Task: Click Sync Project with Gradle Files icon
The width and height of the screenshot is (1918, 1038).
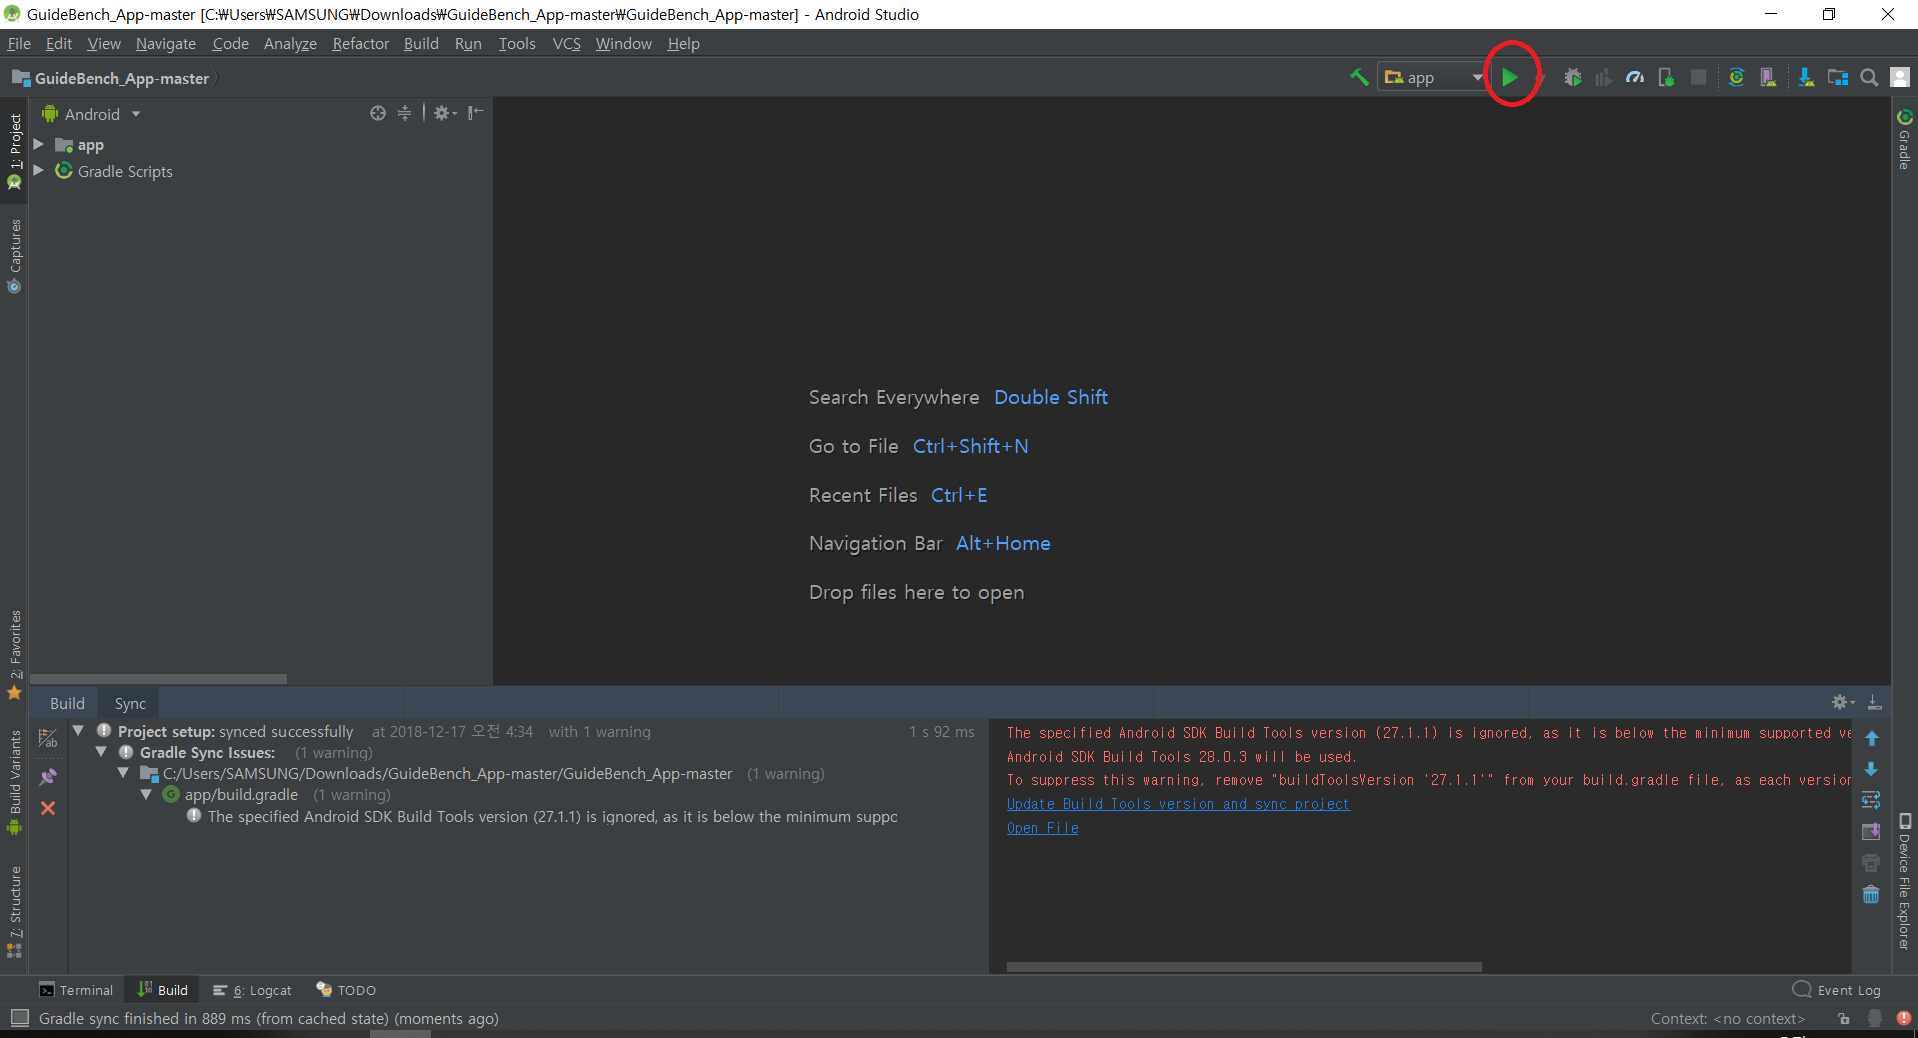Action: pos(1737,77)
